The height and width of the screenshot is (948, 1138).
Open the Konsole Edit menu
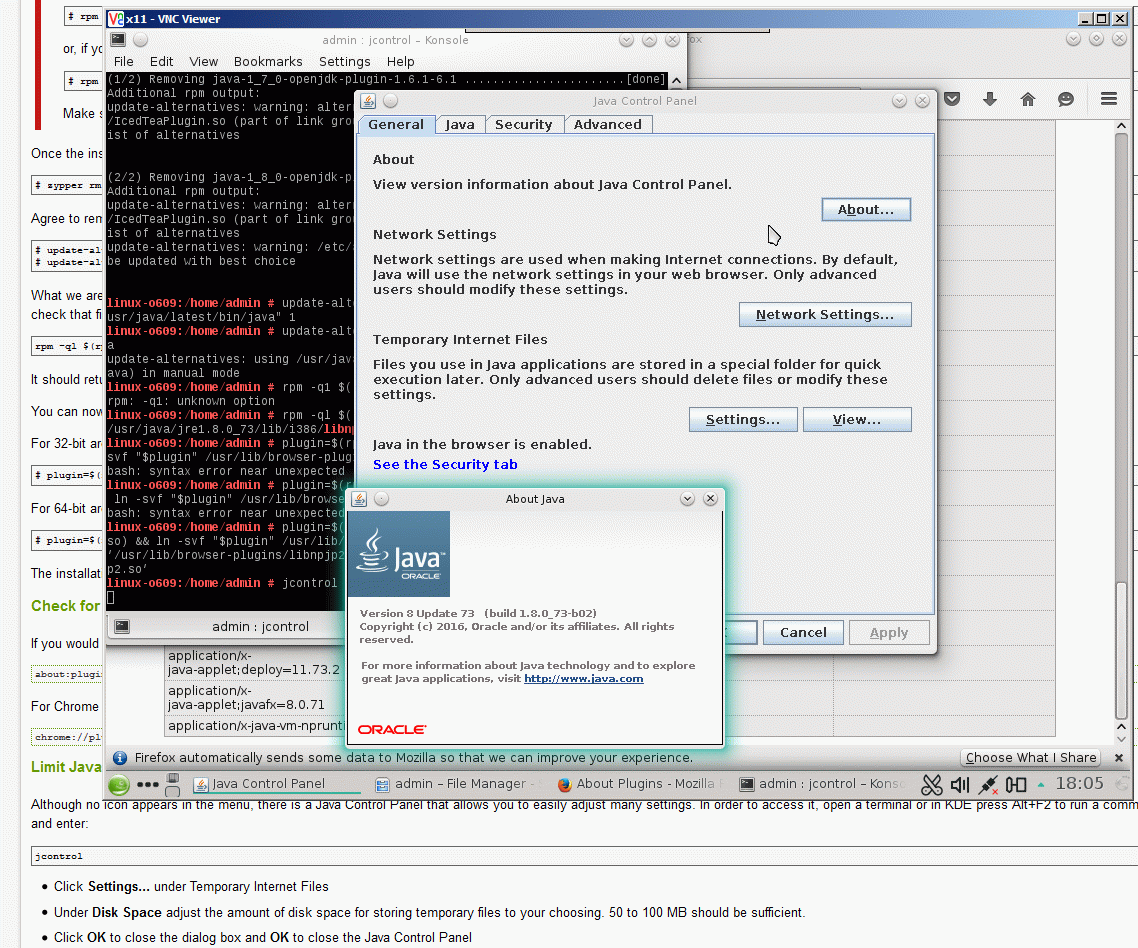tap(161, 62)
